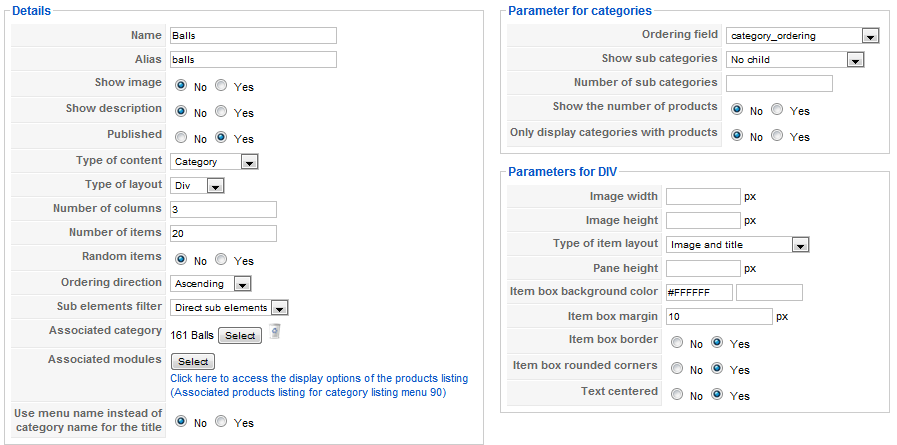Disable Item box border with No
This screenshot has height=445, width=897.
coord(677,343)
